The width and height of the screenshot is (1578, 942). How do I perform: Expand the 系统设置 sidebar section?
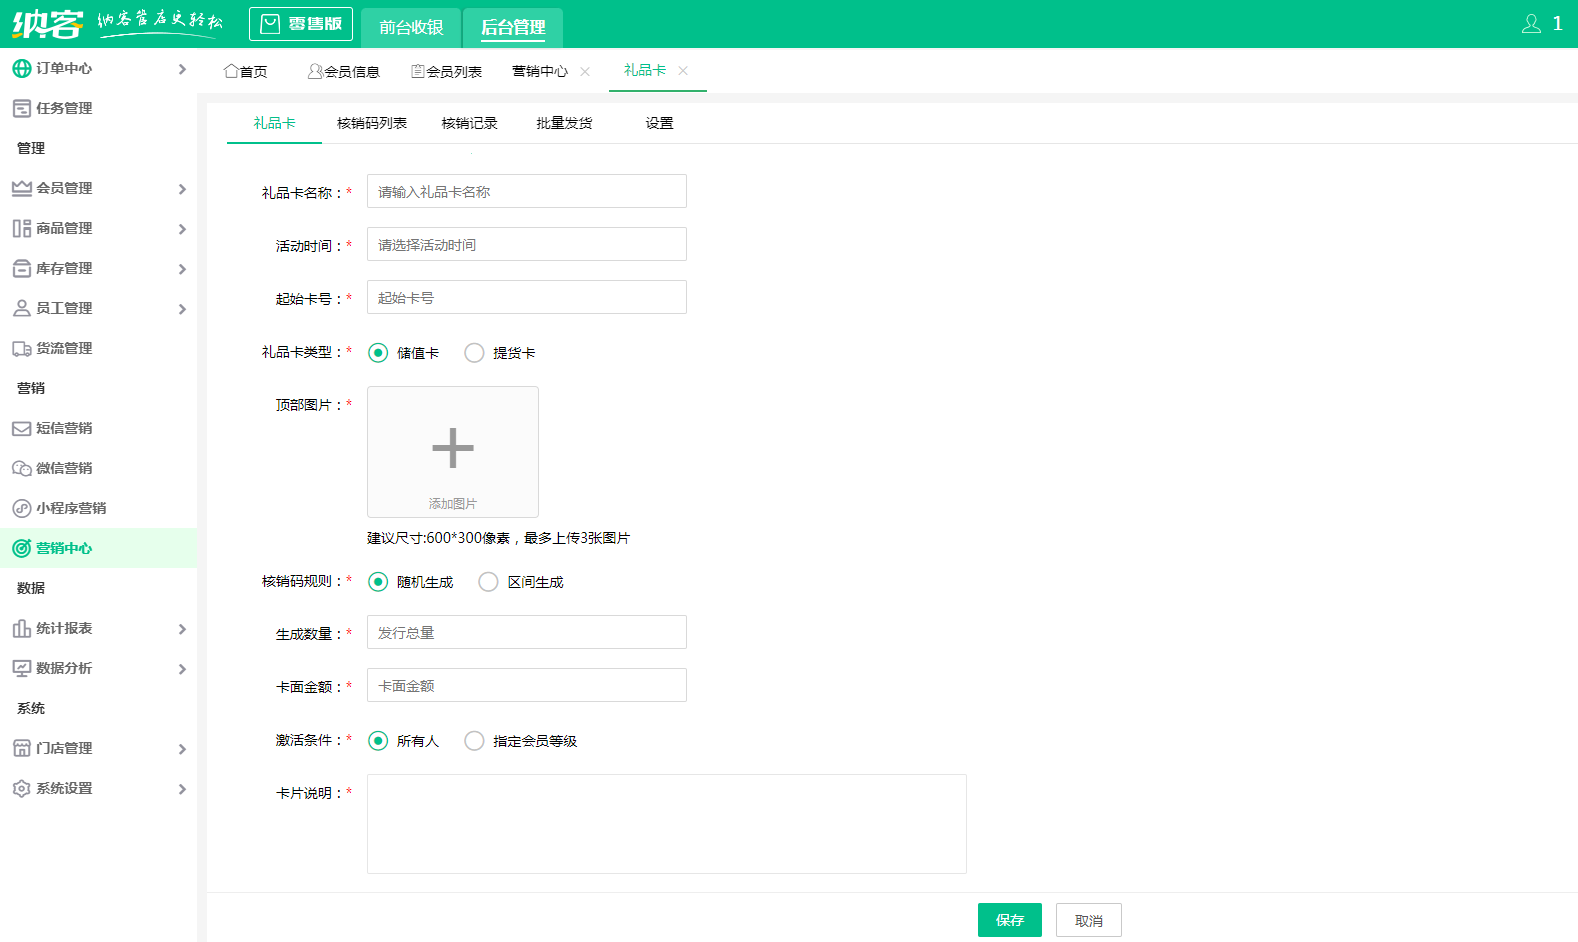tap(182, 789)
